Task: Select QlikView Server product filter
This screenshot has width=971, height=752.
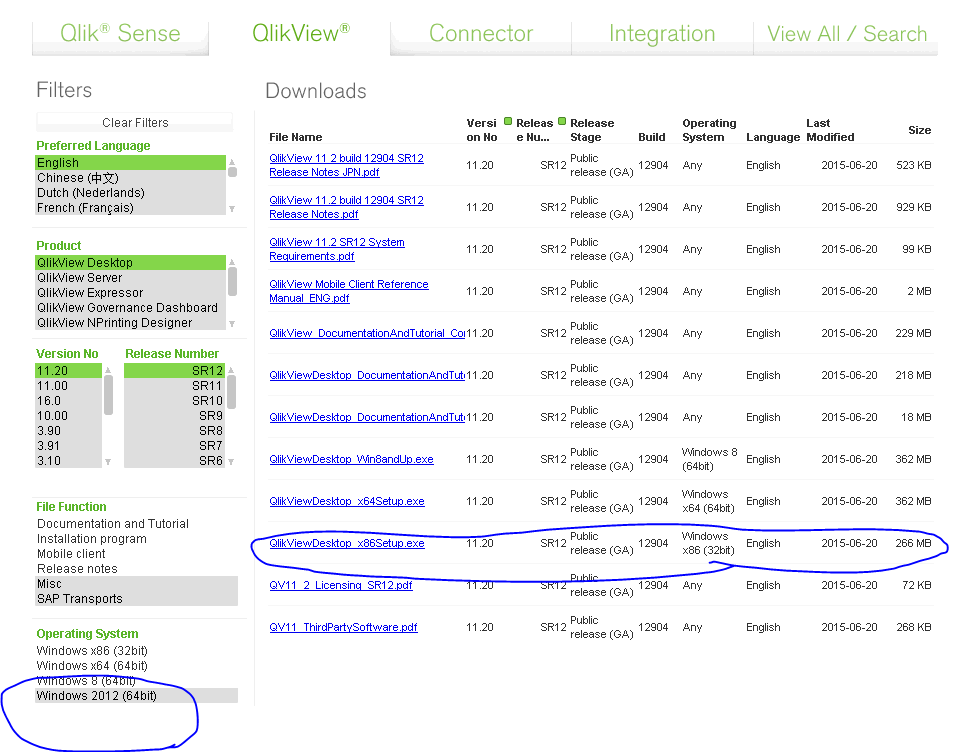Action: pyautogui.click(x=131, y=278)
